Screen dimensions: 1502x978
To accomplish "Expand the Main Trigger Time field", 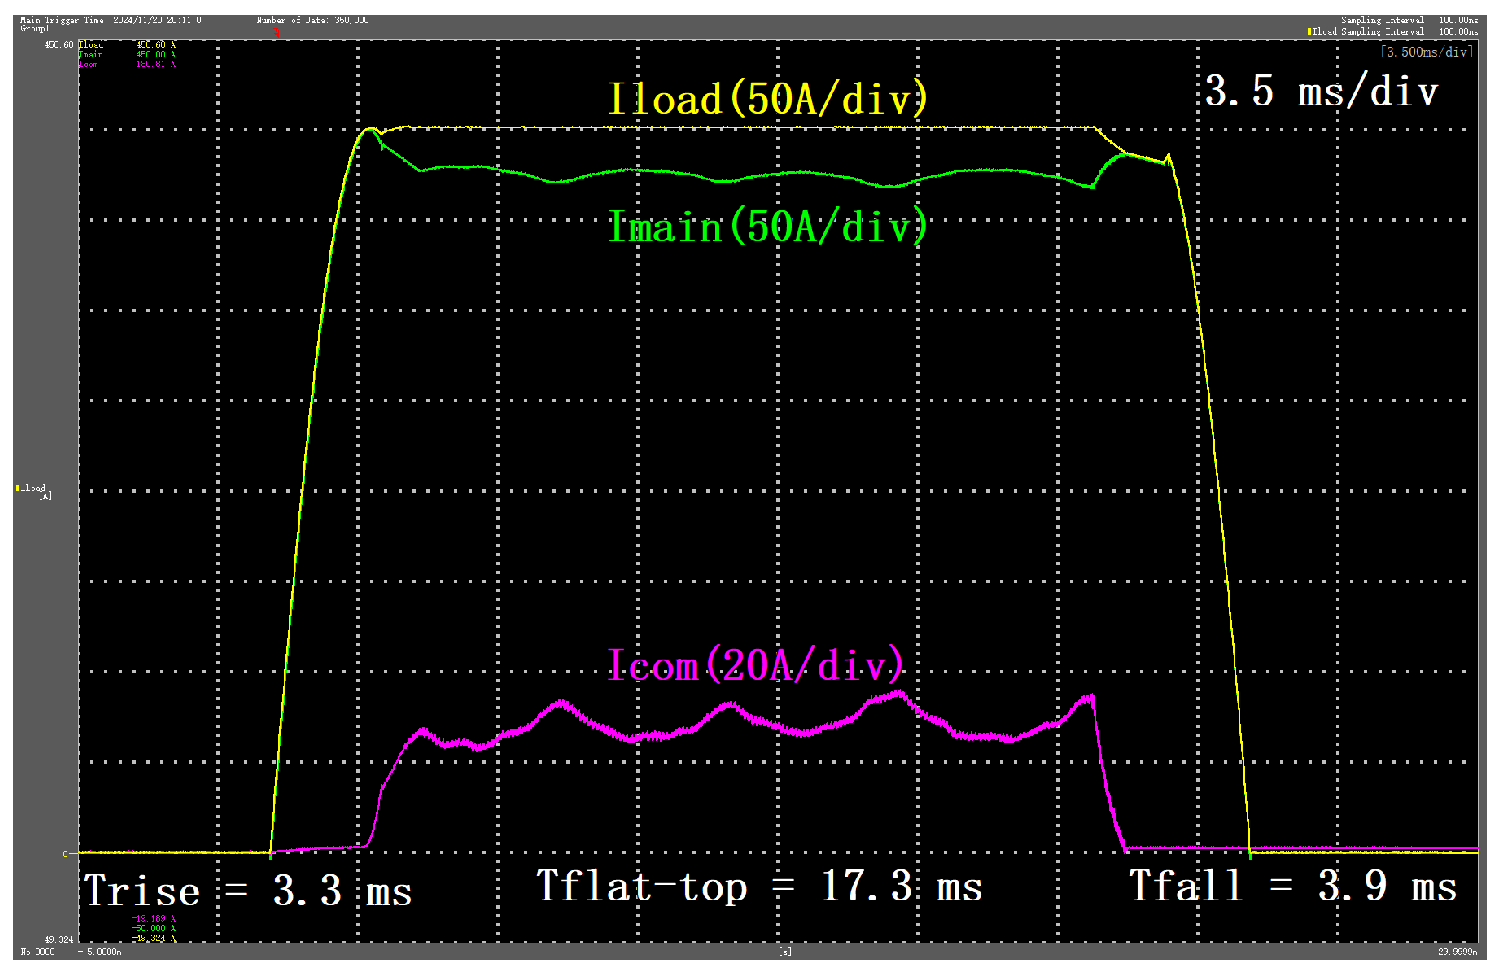I will click(60, 19).
